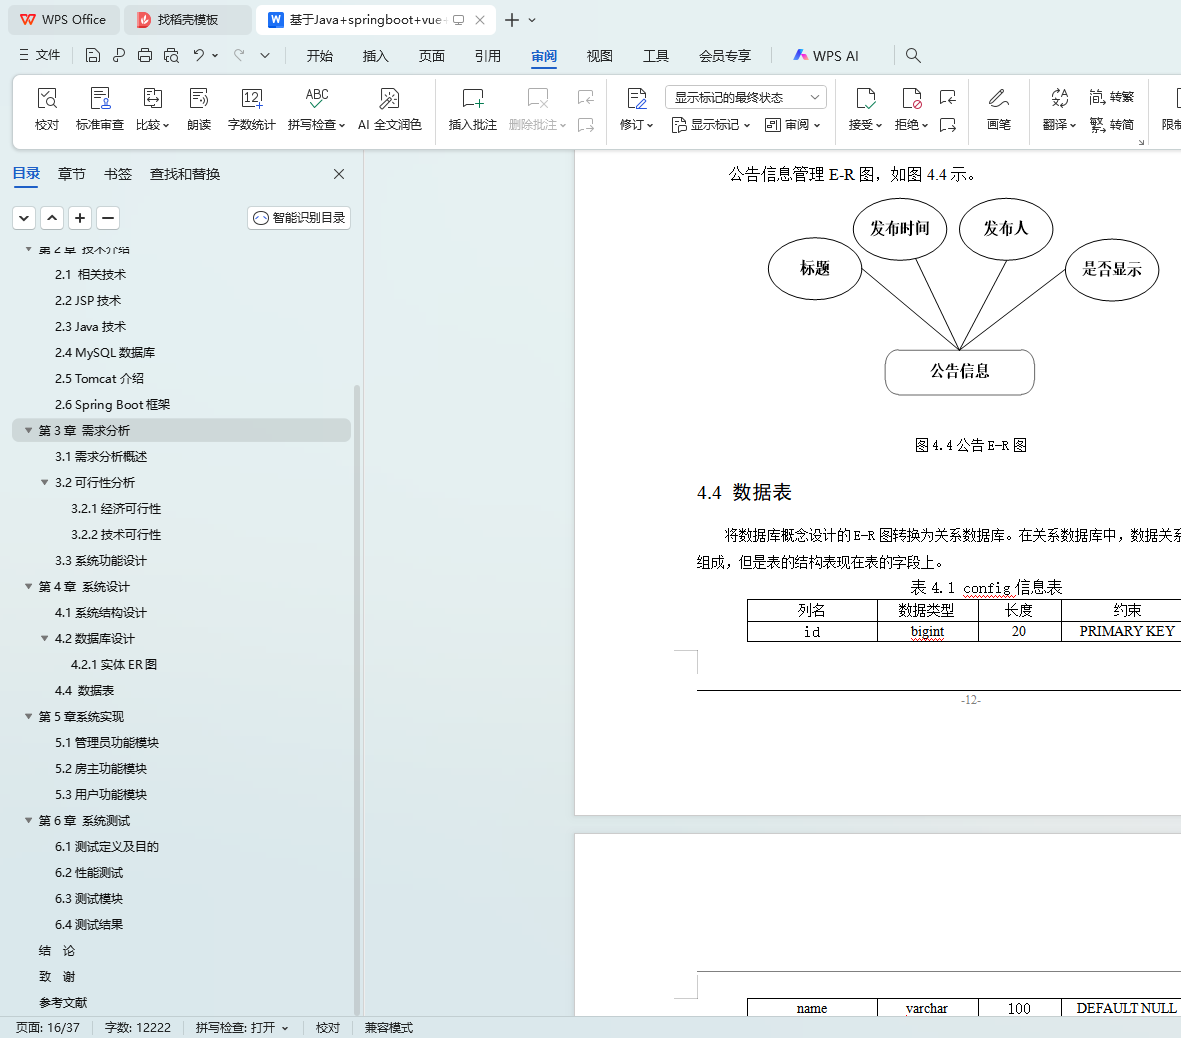
Task: Go to previous change icon beside 接受
Action: tap(948, 97)
